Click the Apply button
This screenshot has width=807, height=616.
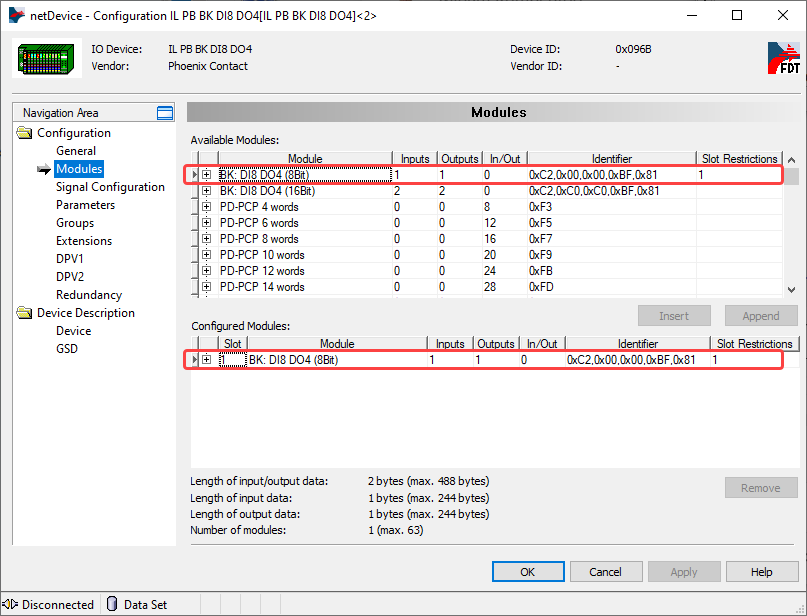coord(684,572)
